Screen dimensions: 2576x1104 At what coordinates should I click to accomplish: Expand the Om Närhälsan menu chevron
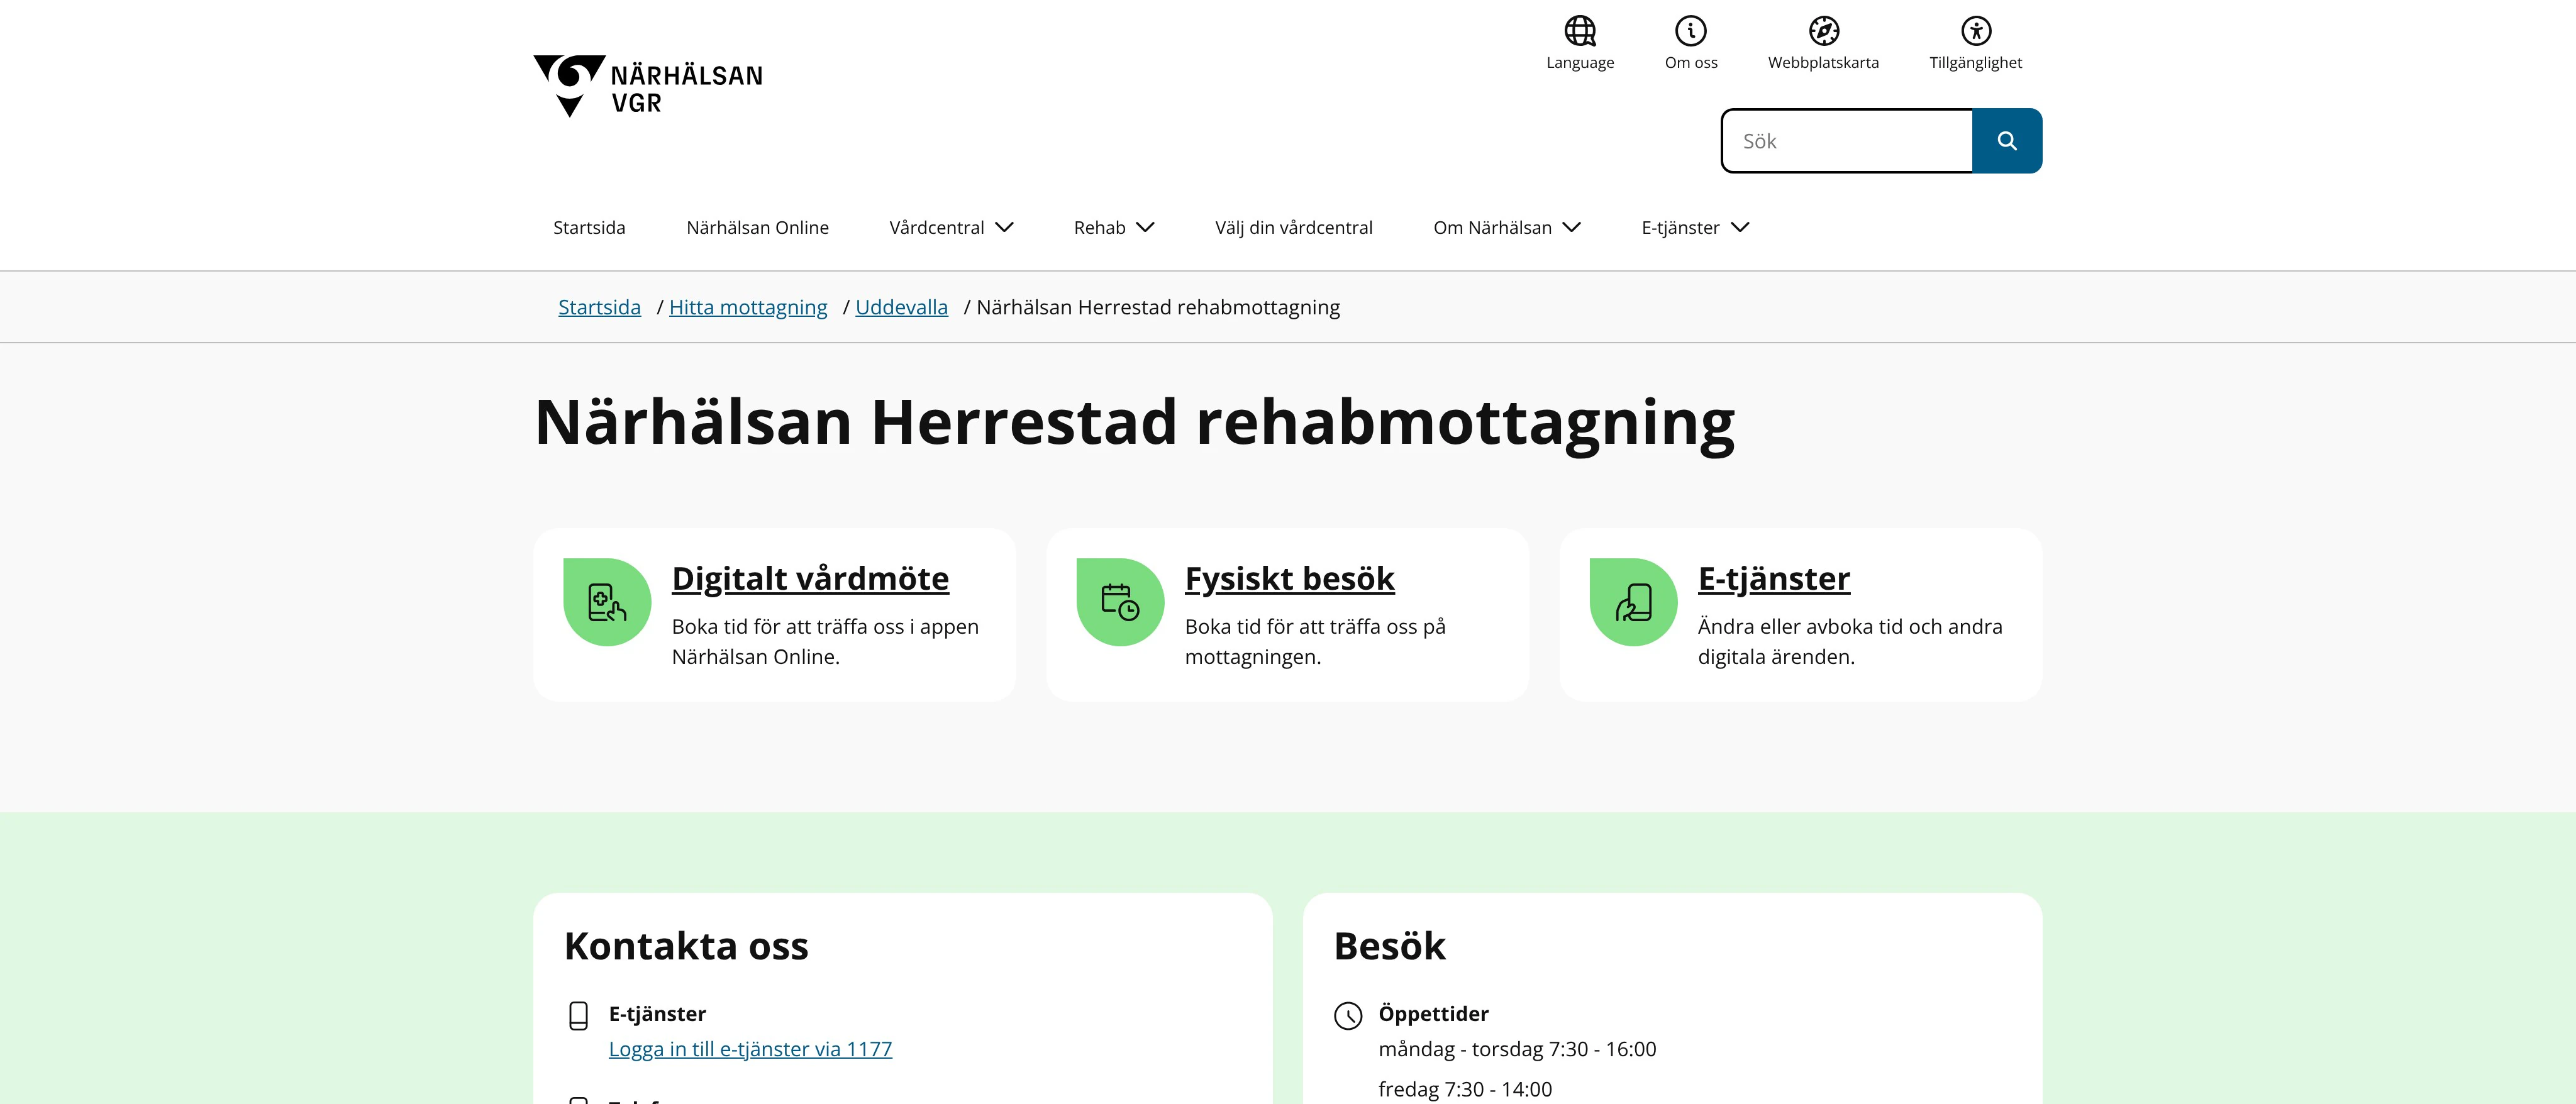pyautogui.click(x=1572, y=227)
